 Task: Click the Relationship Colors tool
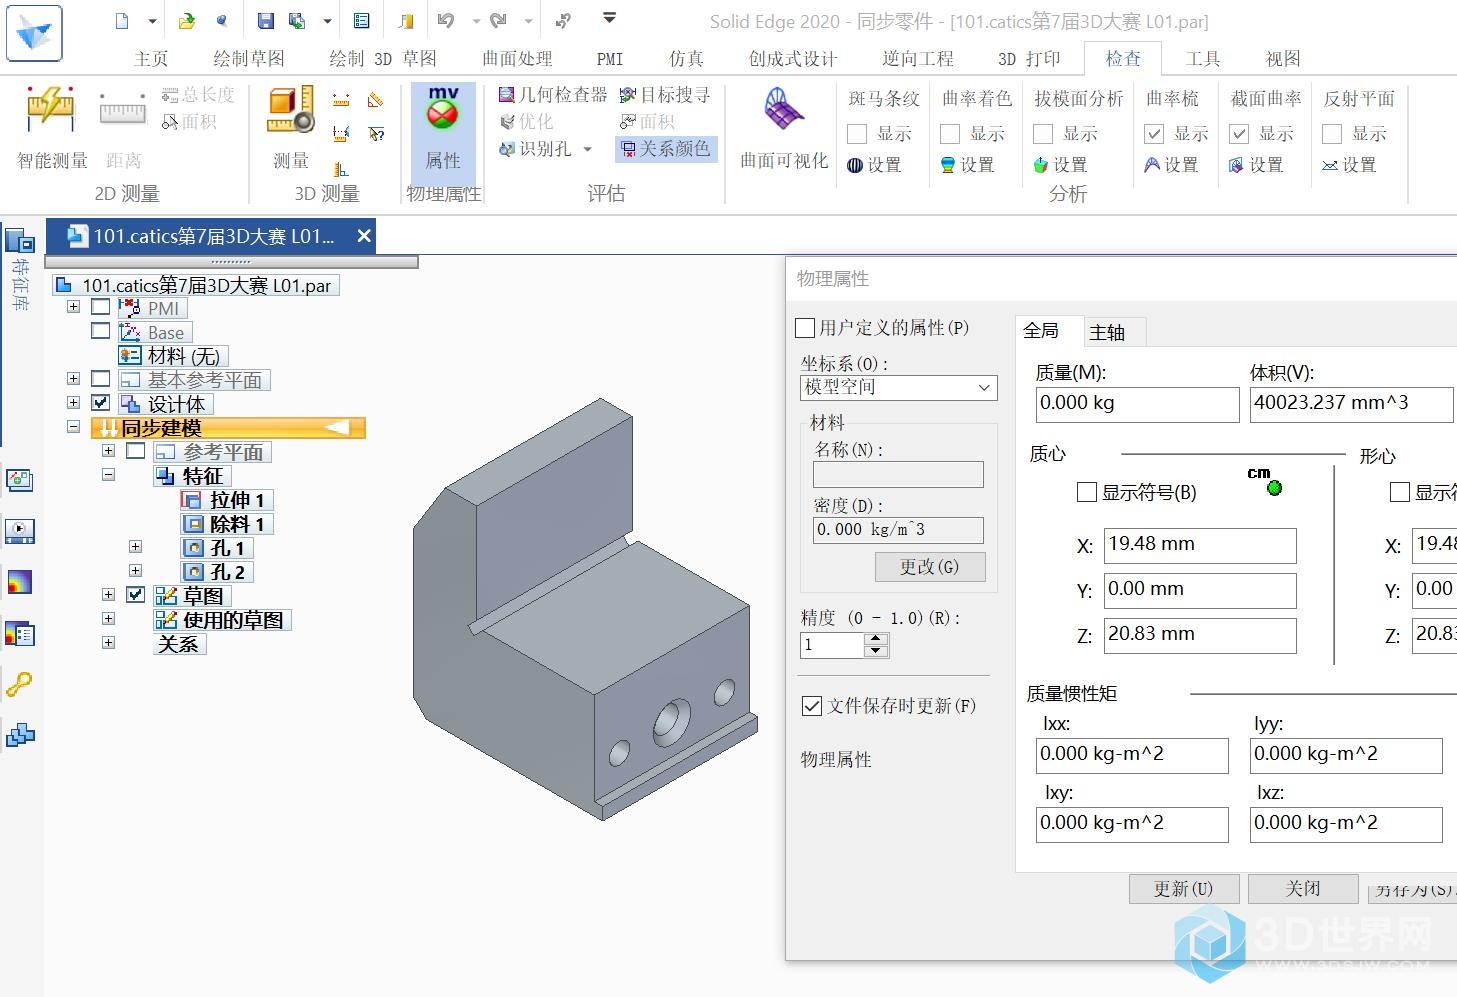point(665,149)
